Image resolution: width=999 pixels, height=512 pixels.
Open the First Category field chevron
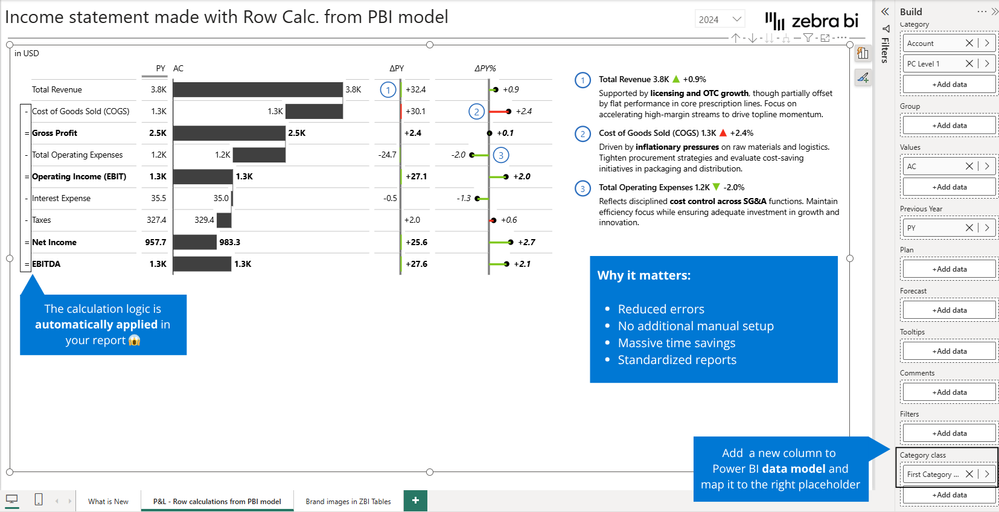[x=987, y=474]
